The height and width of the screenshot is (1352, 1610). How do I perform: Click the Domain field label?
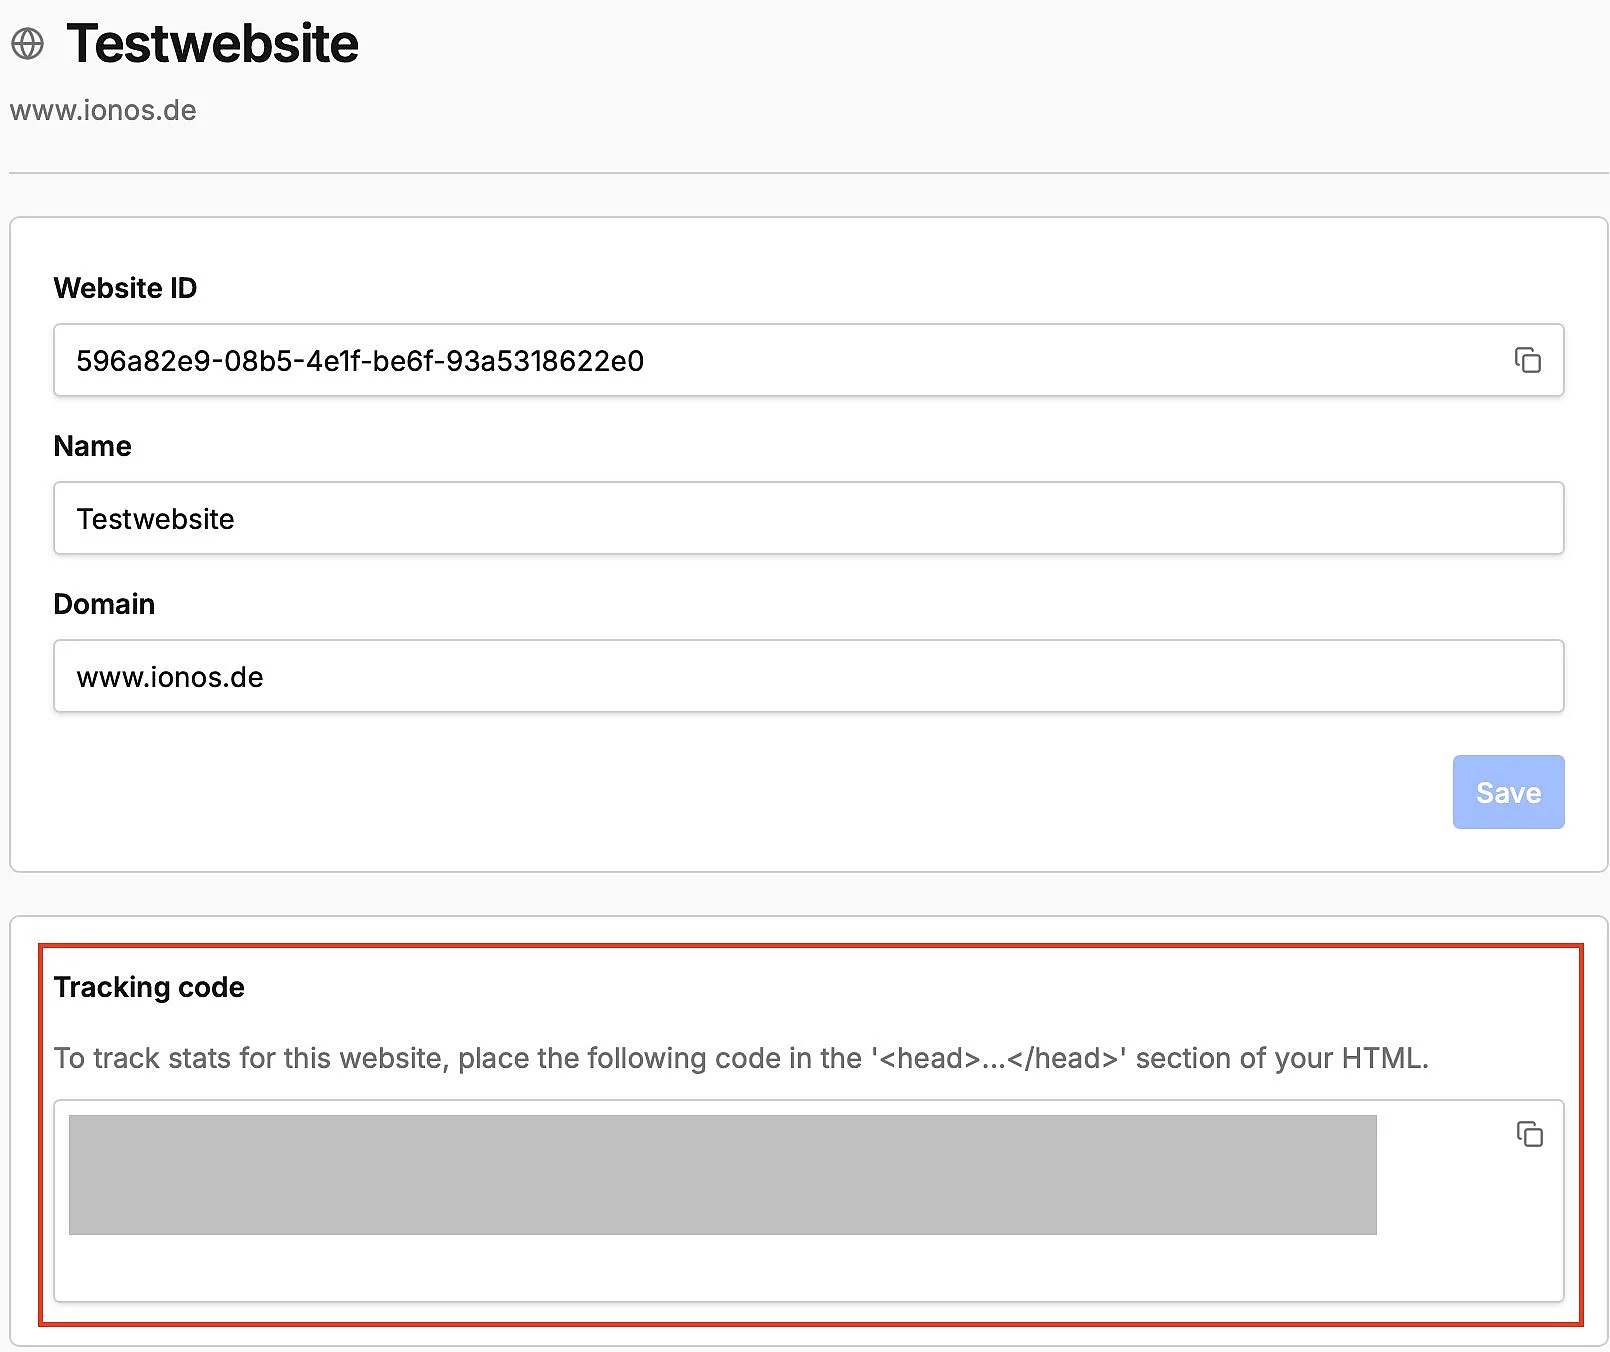coord(104,604)
